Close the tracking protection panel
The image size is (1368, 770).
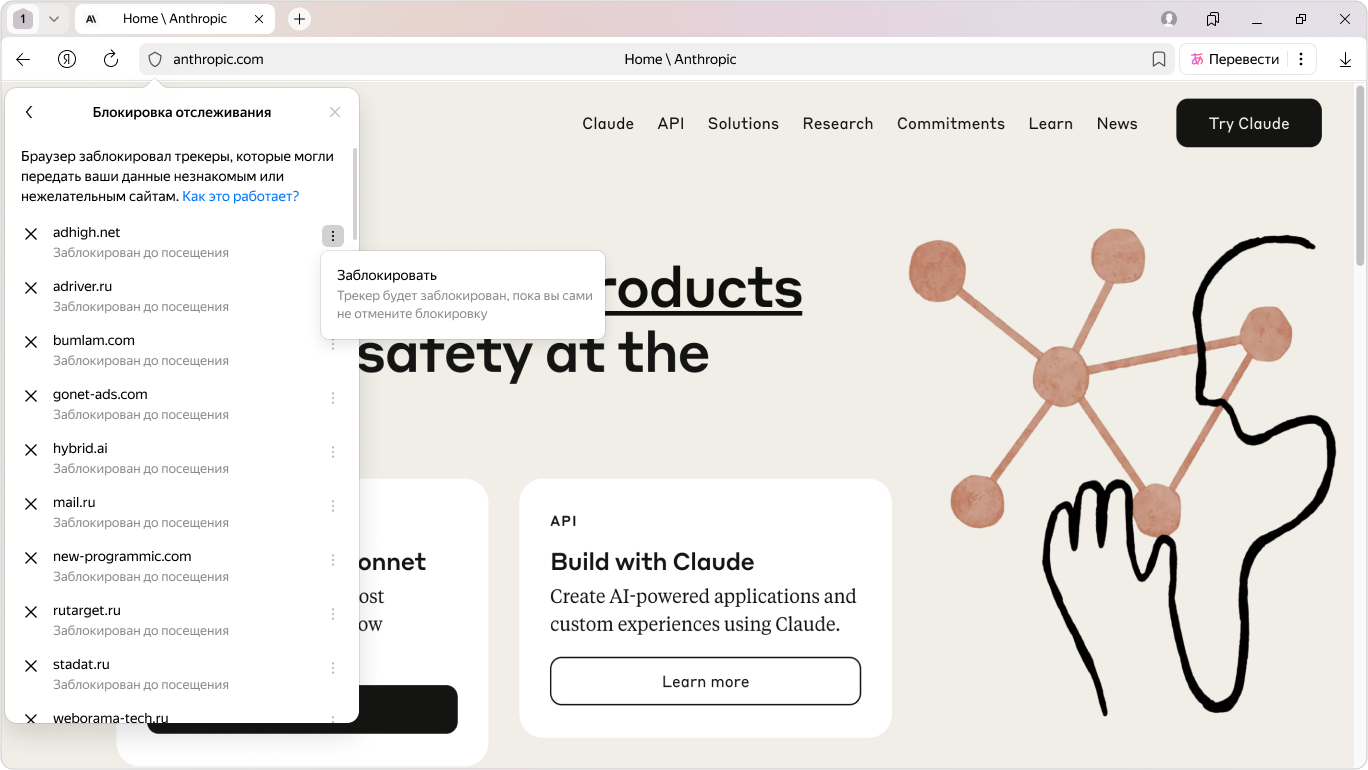pos(335,112)
